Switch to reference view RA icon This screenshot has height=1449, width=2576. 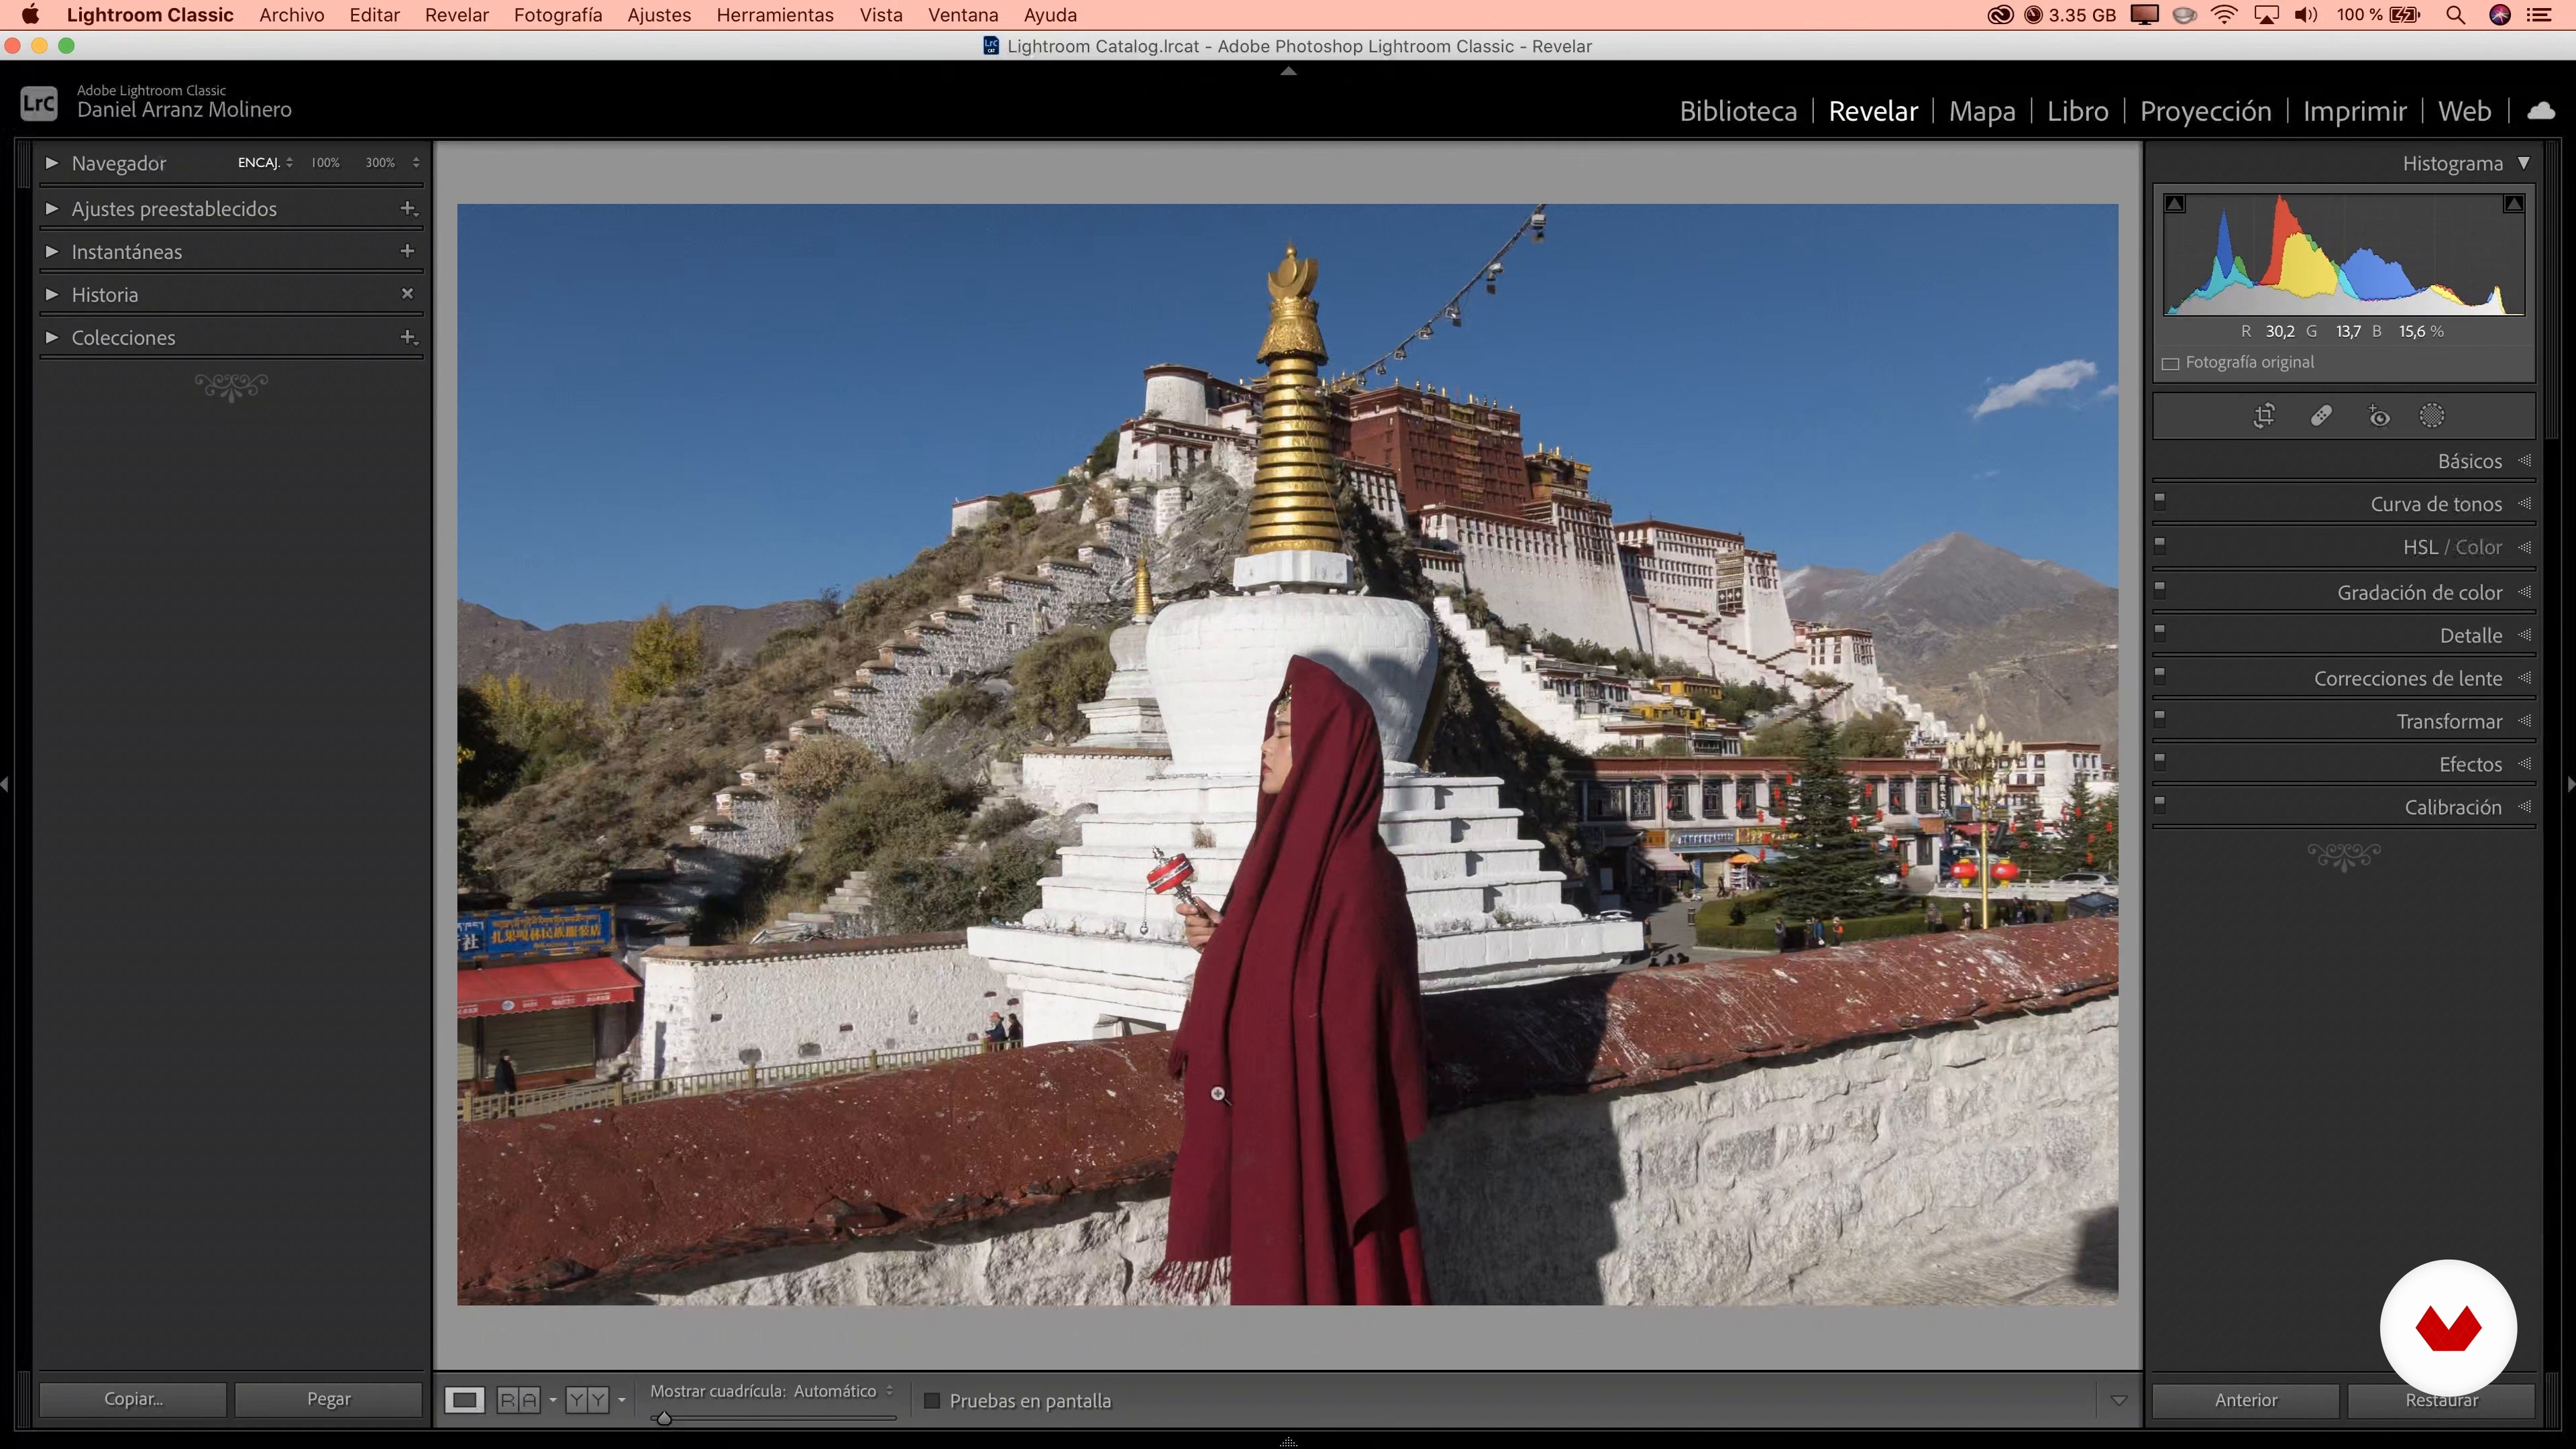click(x=518, y=1399)
